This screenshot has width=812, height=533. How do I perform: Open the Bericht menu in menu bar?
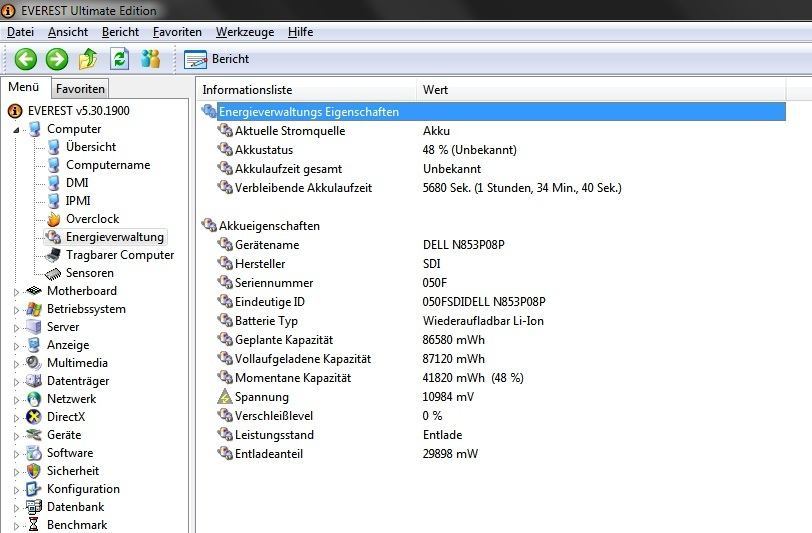120,32
